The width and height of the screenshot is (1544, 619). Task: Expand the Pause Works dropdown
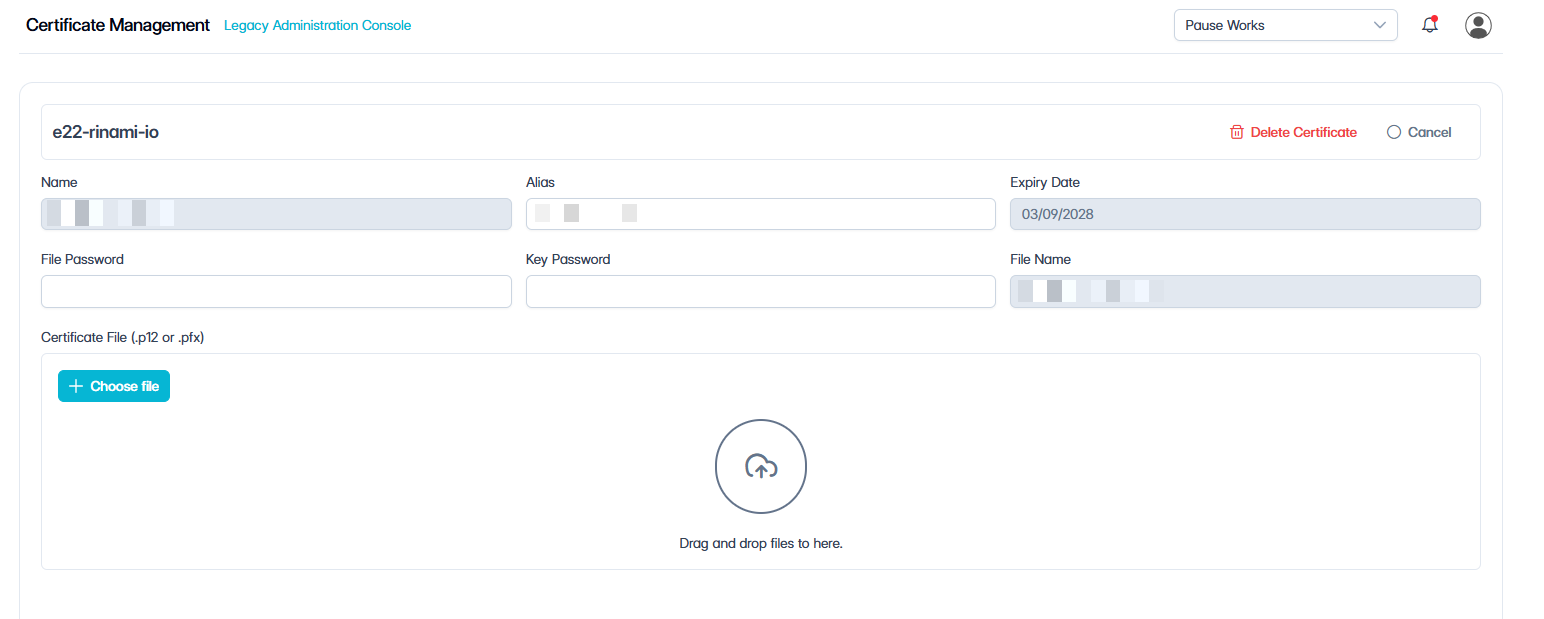coord(1285,25)
